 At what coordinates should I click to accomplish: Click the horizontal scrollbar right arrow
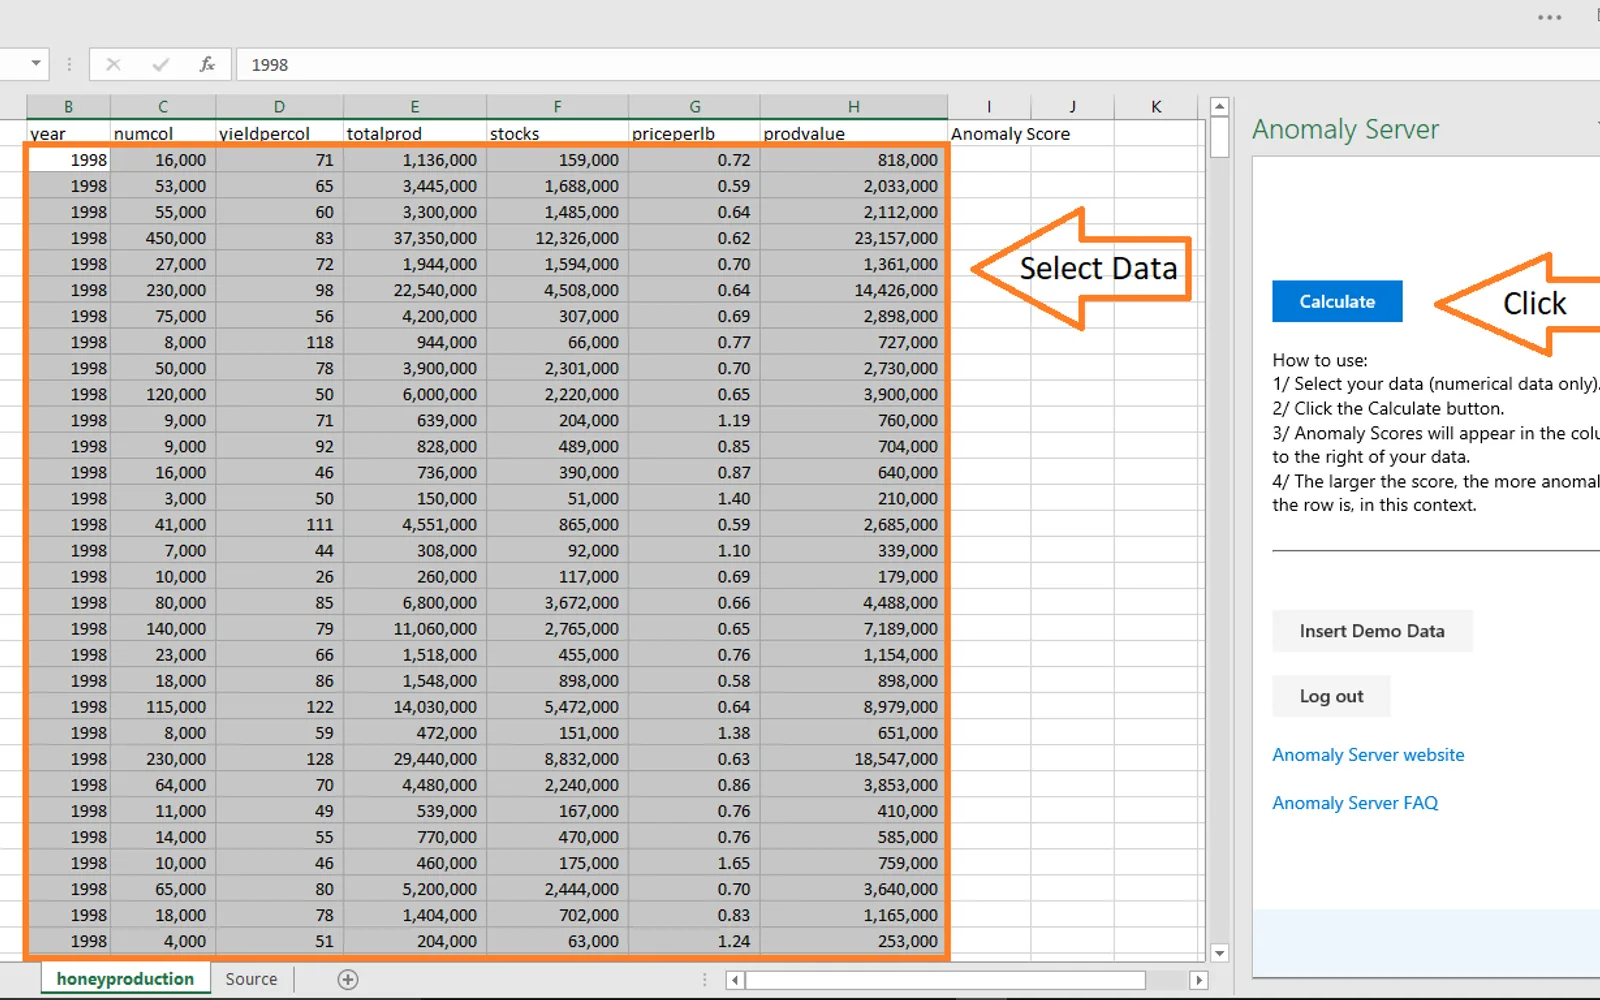pyautogui.click(x=1198, y=980)
